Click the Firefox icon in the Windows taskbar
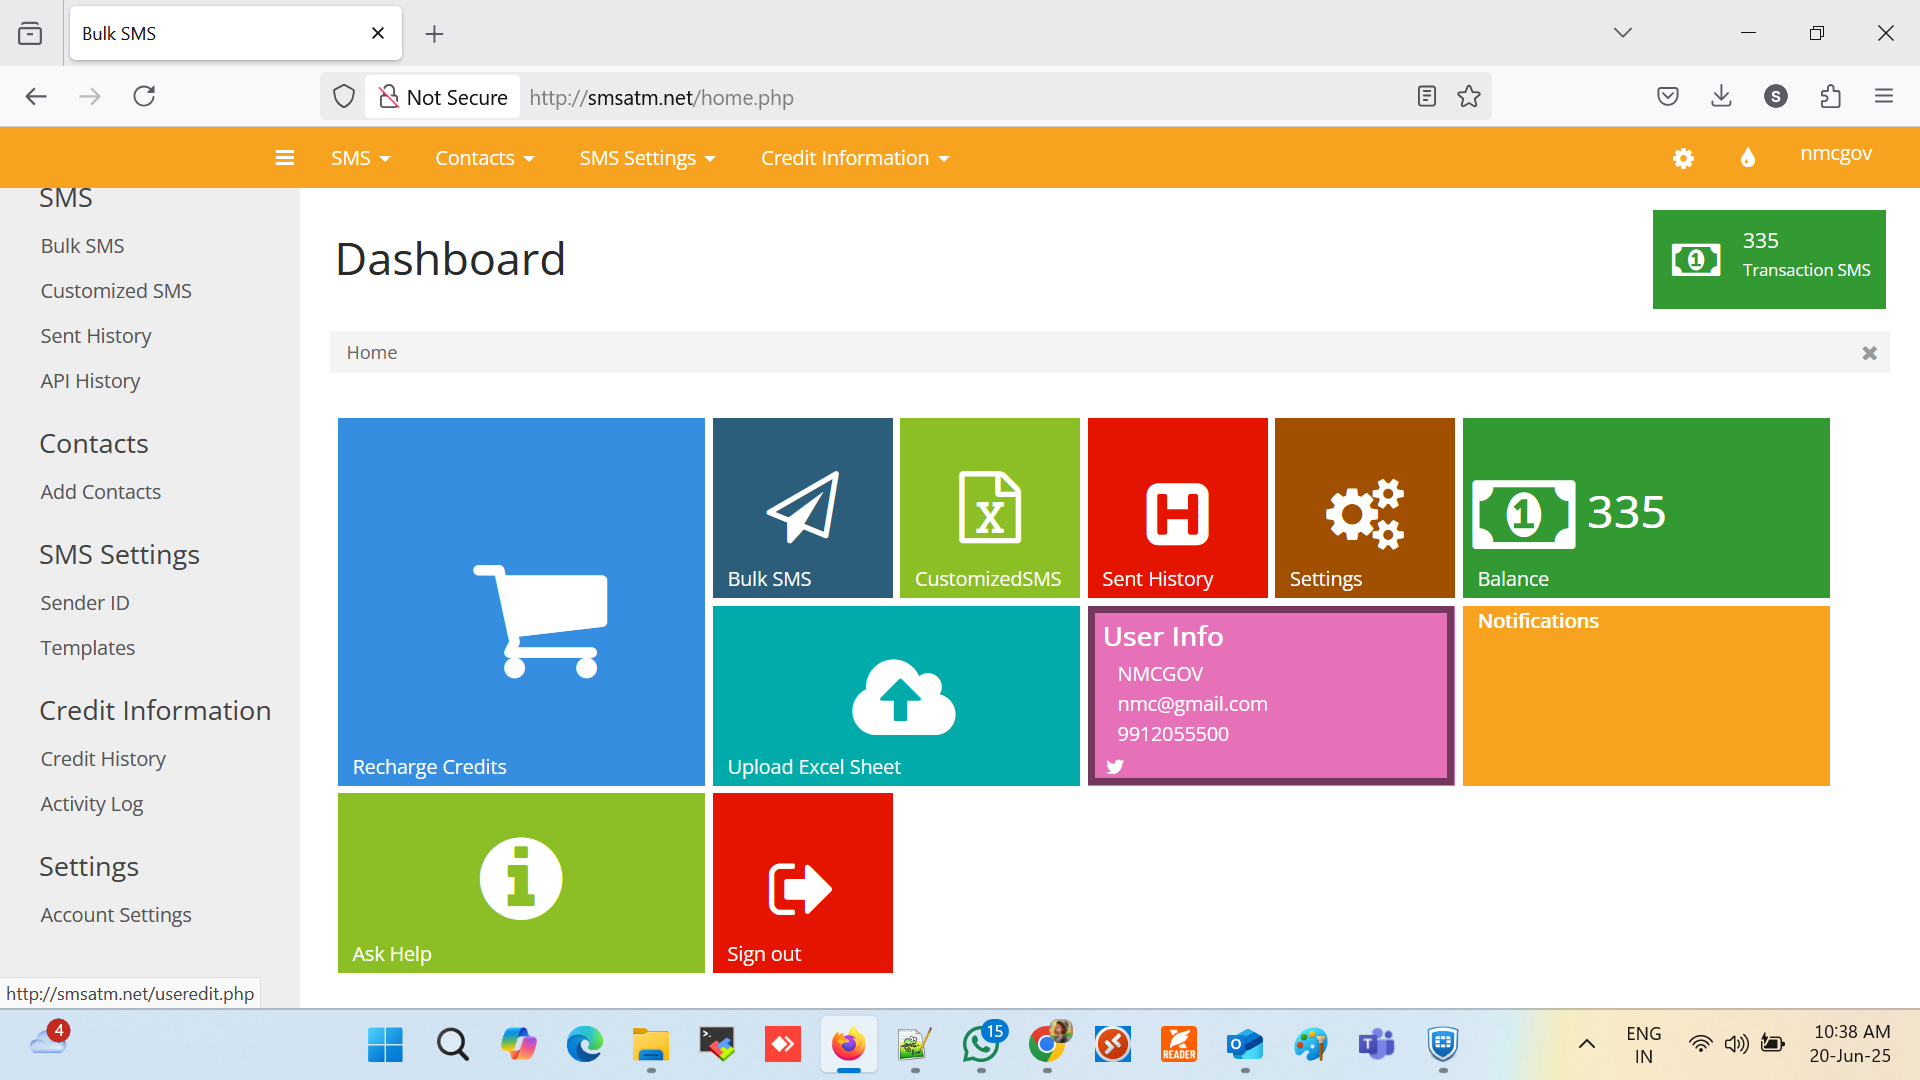The height and width of the screenshot is (1080, 1920). pos(848,1045)
